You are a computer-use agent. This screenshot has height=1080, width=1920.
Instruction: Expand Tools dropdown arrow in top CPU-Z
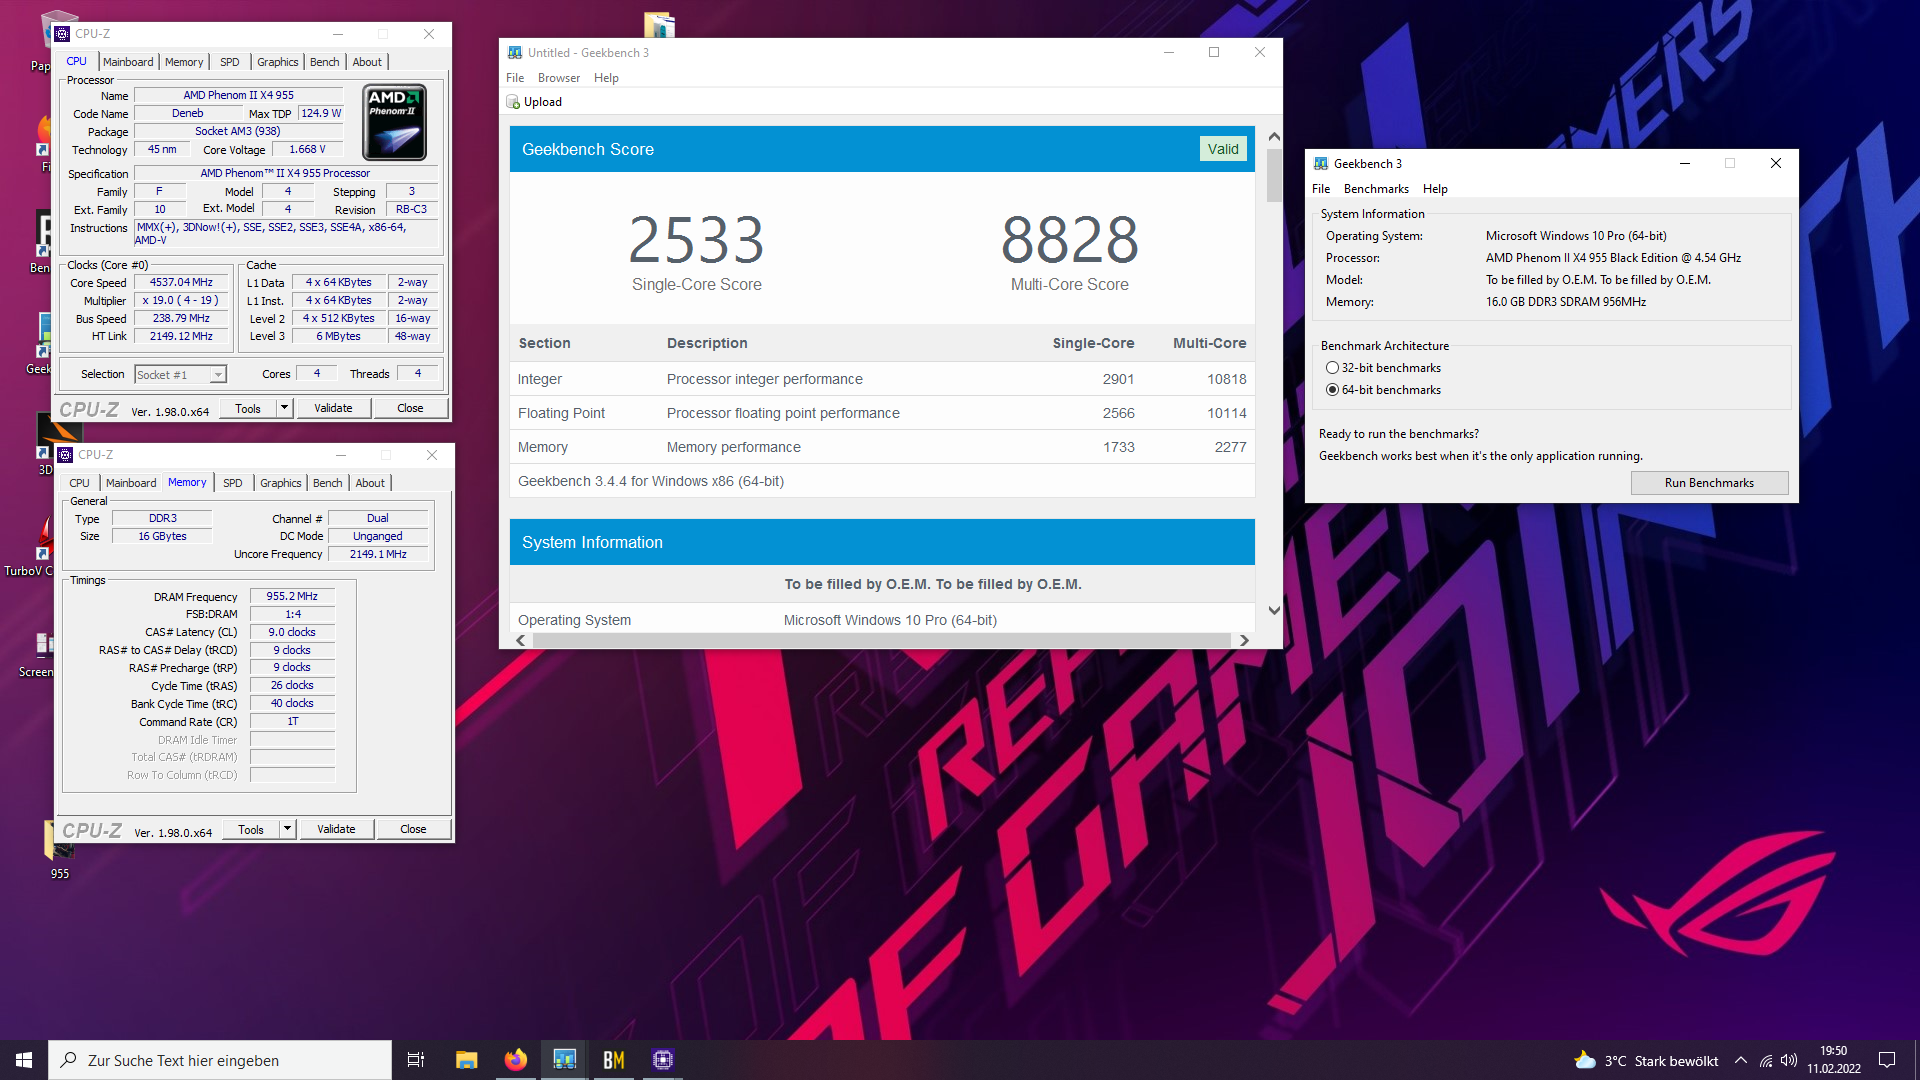point(284,408)
